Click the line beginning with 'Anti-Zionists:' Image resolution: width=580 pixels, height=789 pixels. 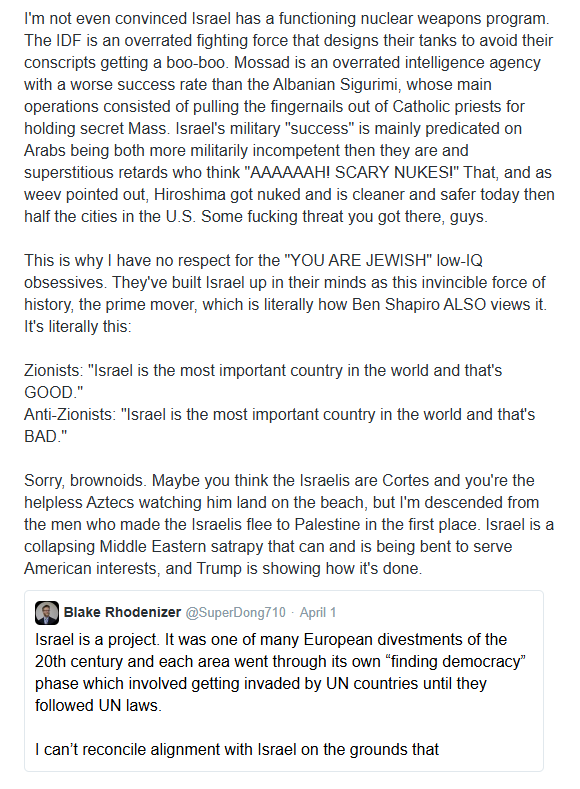280,425
